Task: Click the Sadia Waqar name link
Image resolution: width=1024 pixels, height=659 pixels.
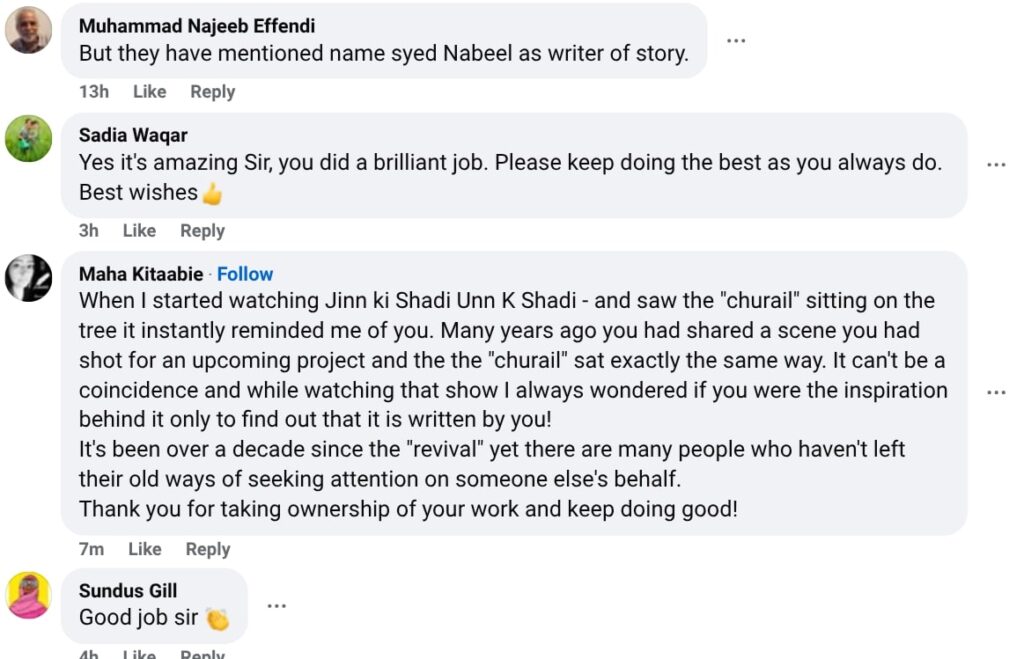Action: (x=133, y=135)
